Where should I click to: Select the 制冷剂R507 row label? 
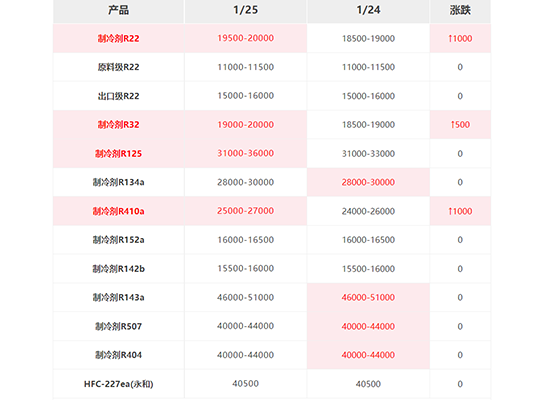pos(119,326)
